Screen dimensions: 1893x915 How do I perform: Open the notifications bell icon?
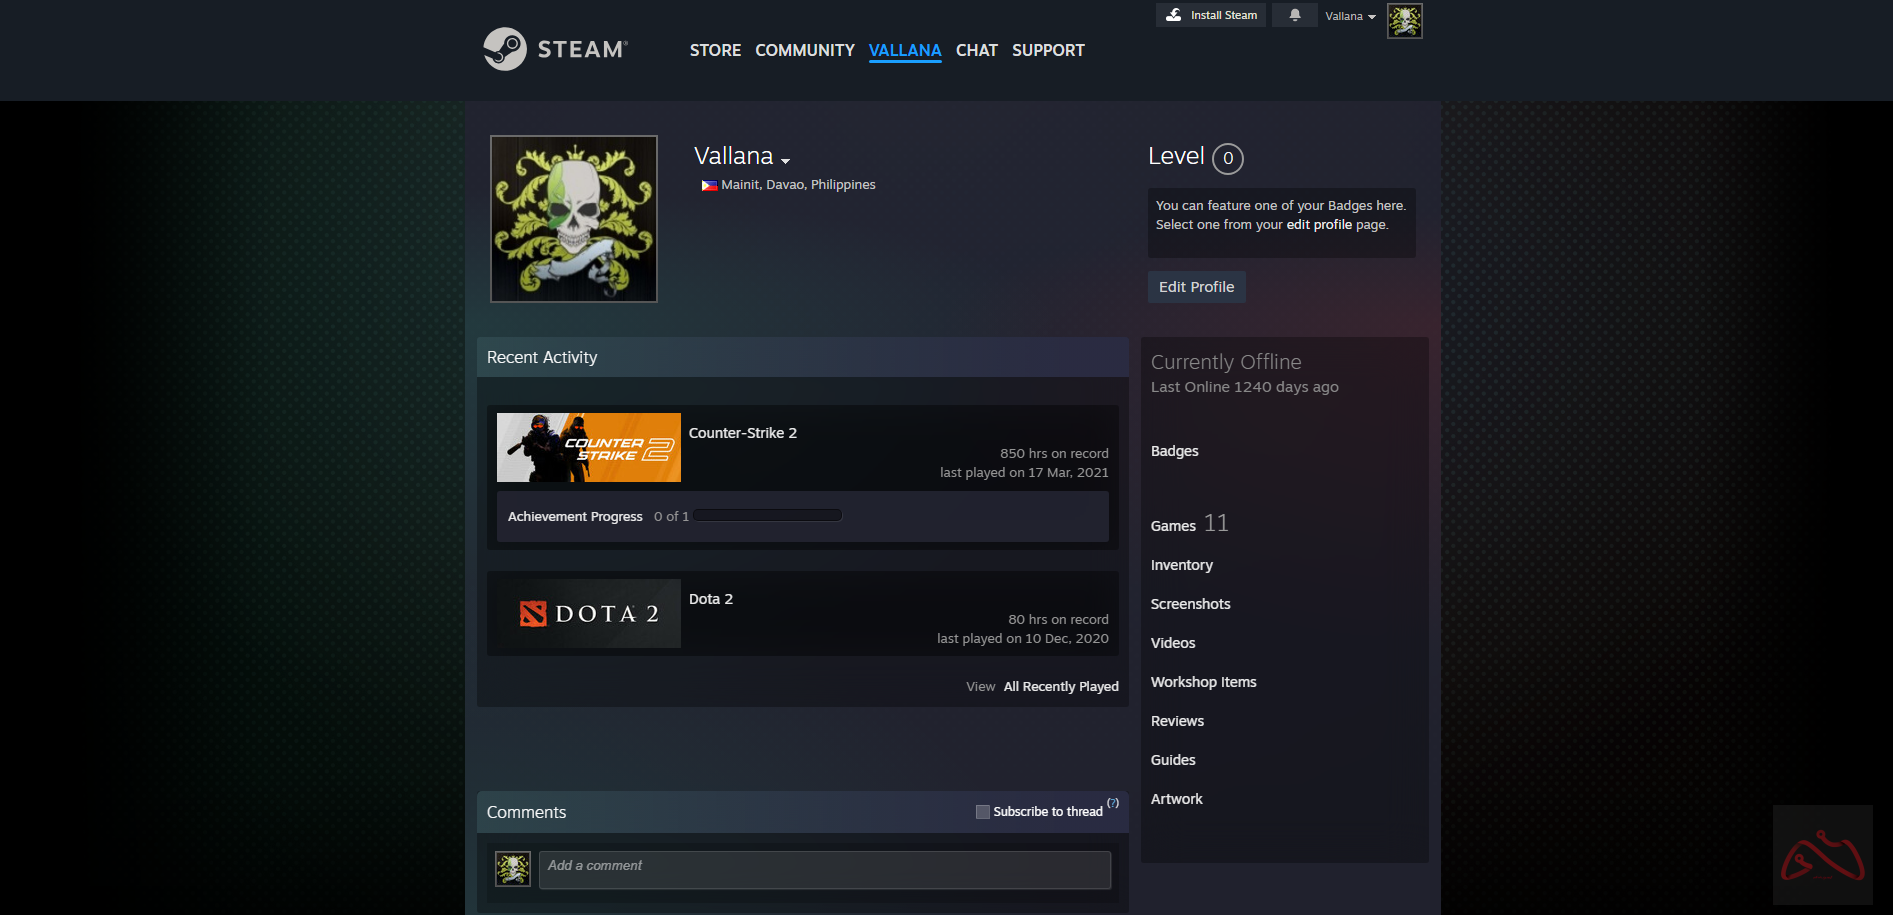pyautogui.click(x=1295, y=15)
